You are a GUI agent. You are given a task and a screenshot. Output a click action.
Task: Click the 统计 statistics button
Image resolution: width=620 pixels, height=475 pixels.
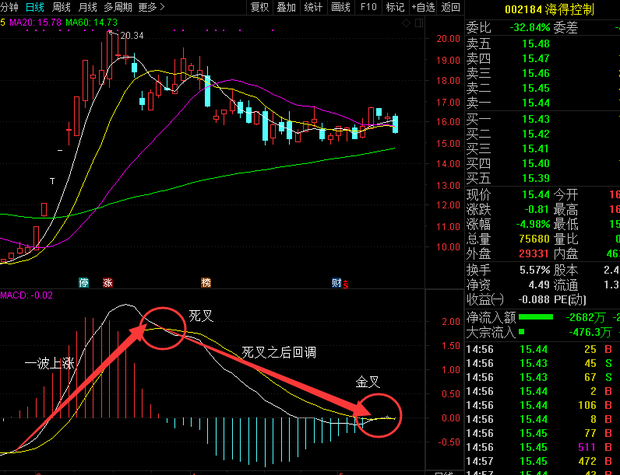pyautogui.click(x=313, y=7)
